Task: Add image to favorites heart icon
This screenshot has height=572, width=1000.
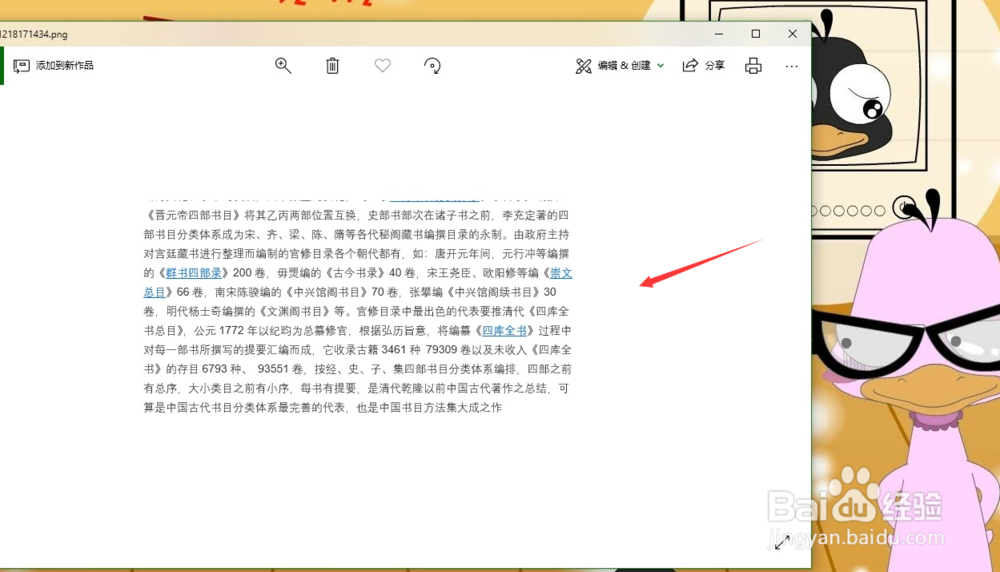Action: coord(383,66)
